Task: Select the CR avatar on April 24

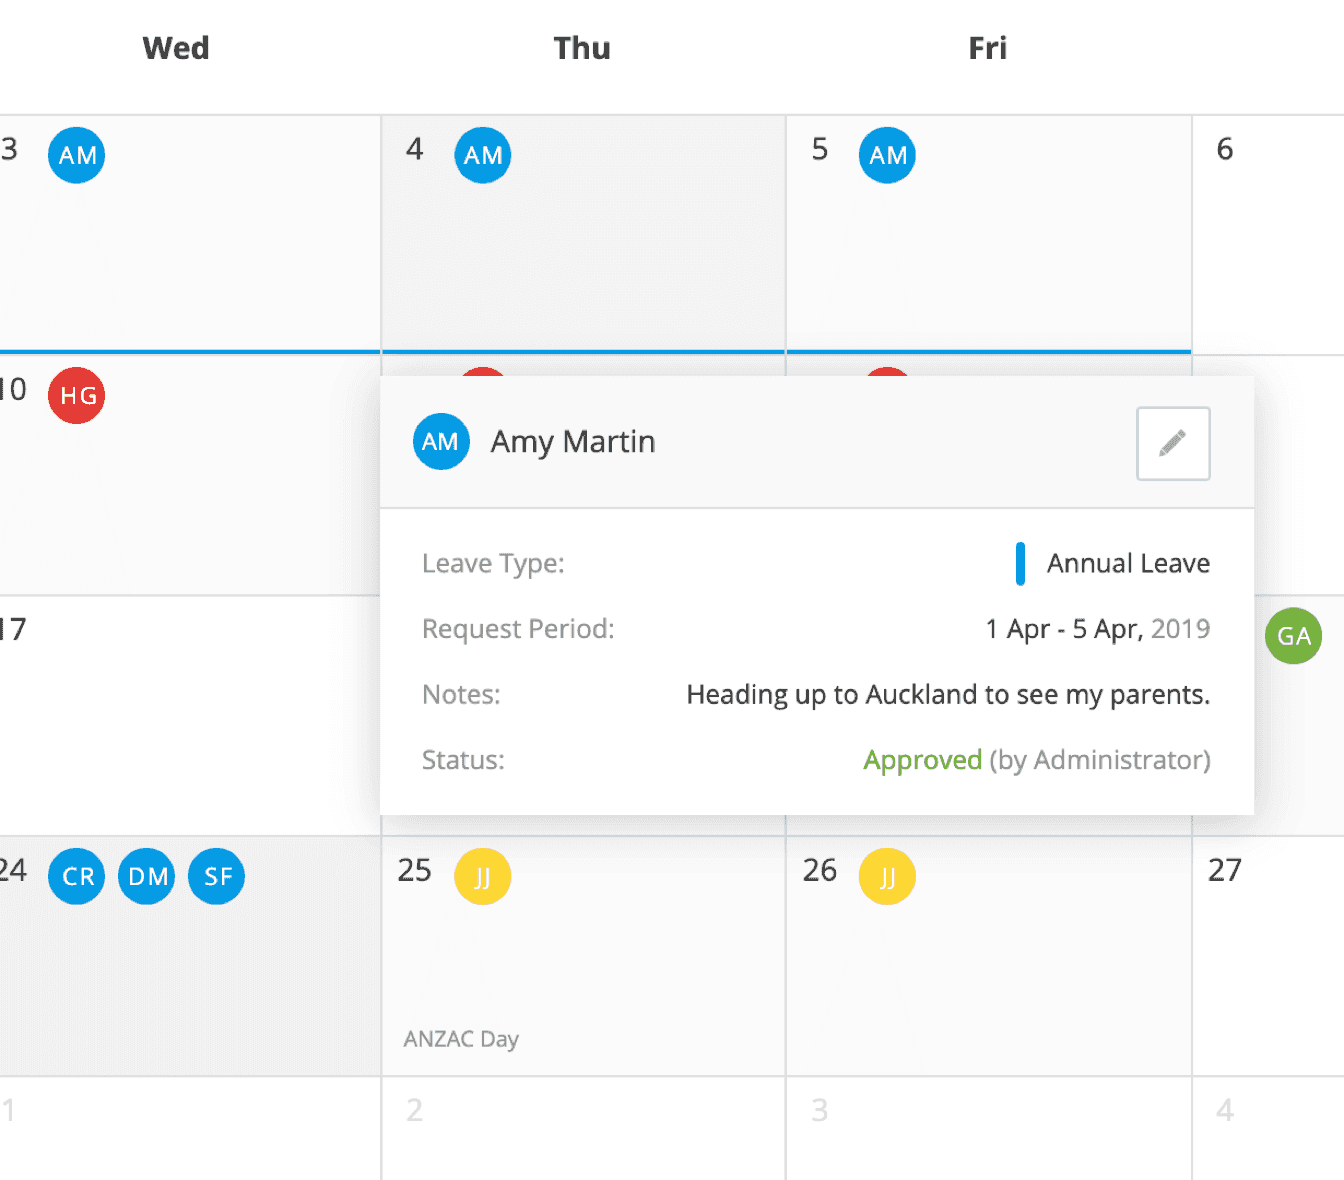Action: [76, 876]
